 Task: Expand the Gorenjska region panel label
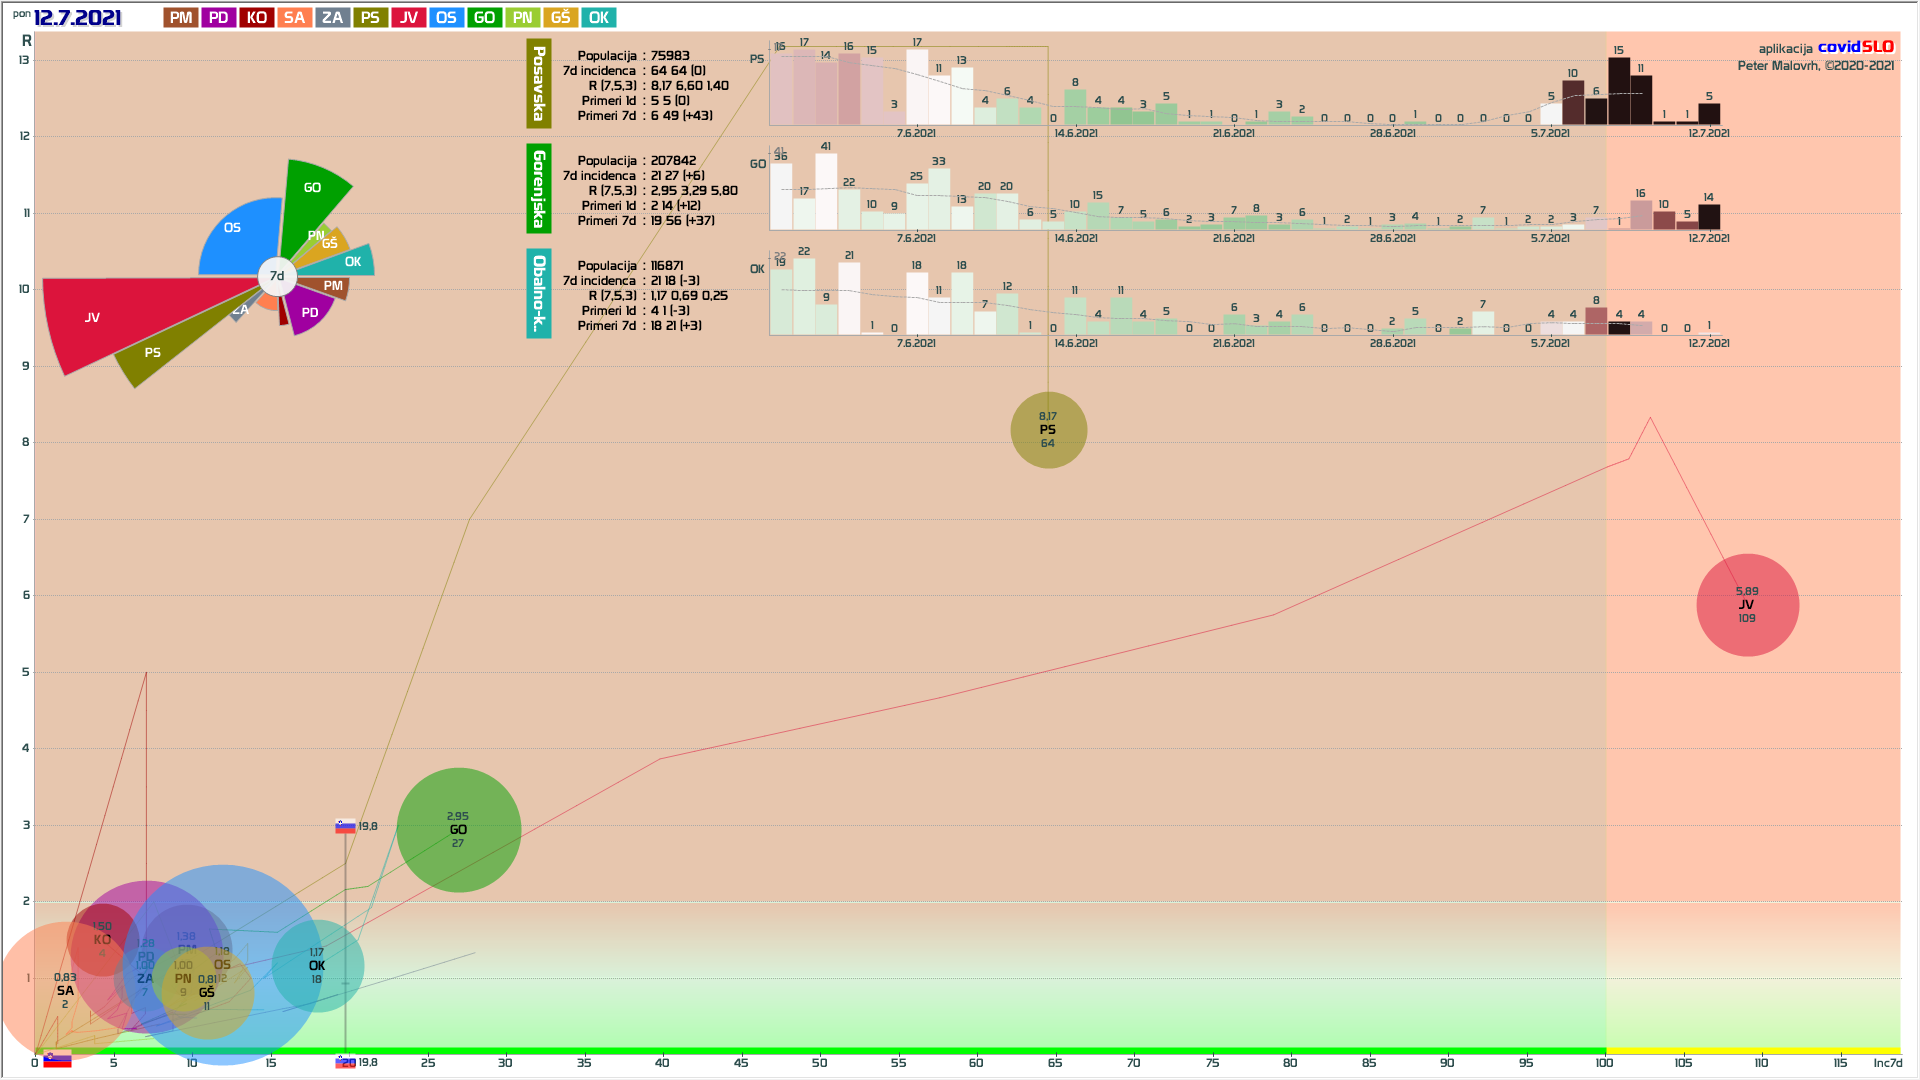539,189
